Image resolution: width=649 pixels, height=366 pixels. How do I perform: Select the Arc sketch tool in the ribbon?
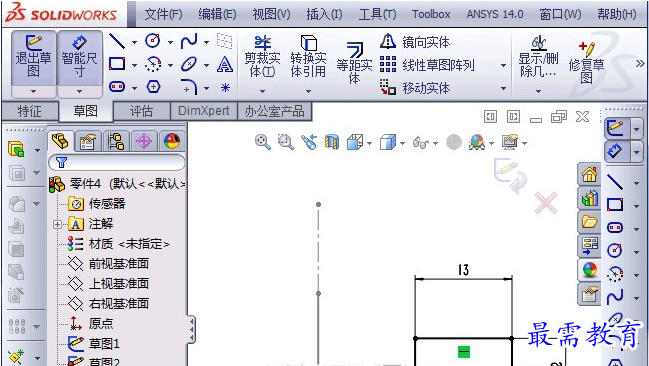pyautogui.click(x=153, y=65)
